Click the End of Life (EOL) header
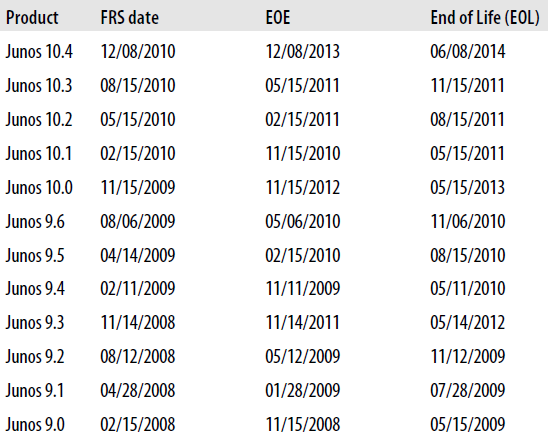The image size is (548, 436). pyautogui.click(x=485, y=17)
